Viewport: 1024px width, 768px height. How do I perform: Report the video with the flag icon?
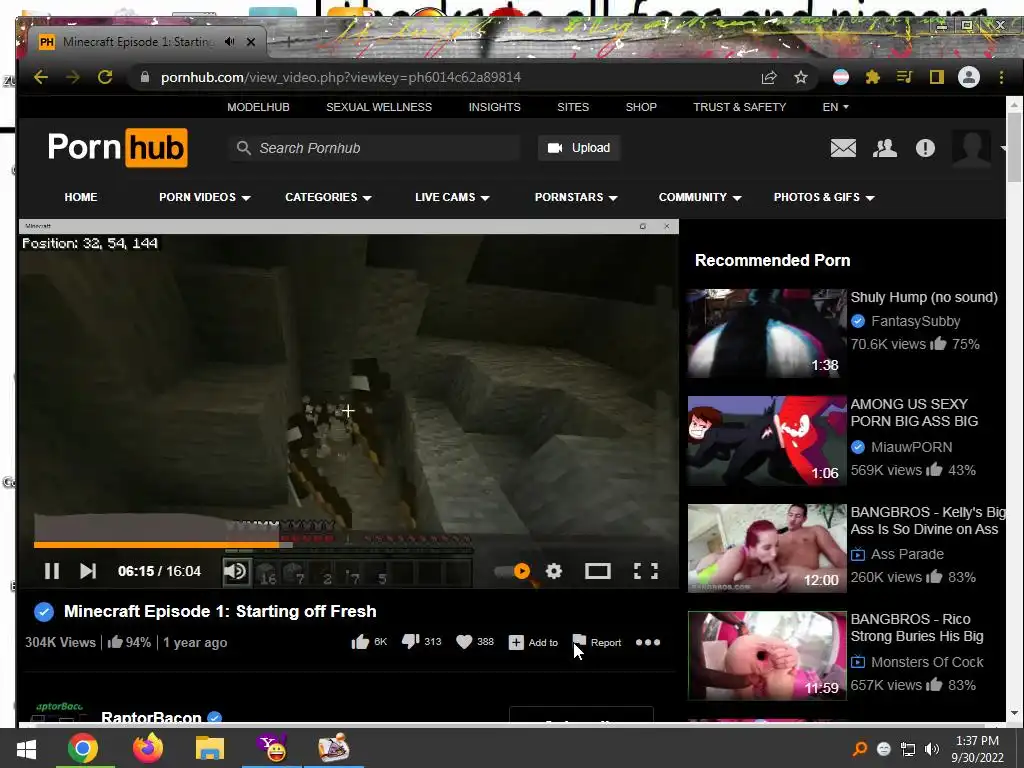(x=597, y=642)
